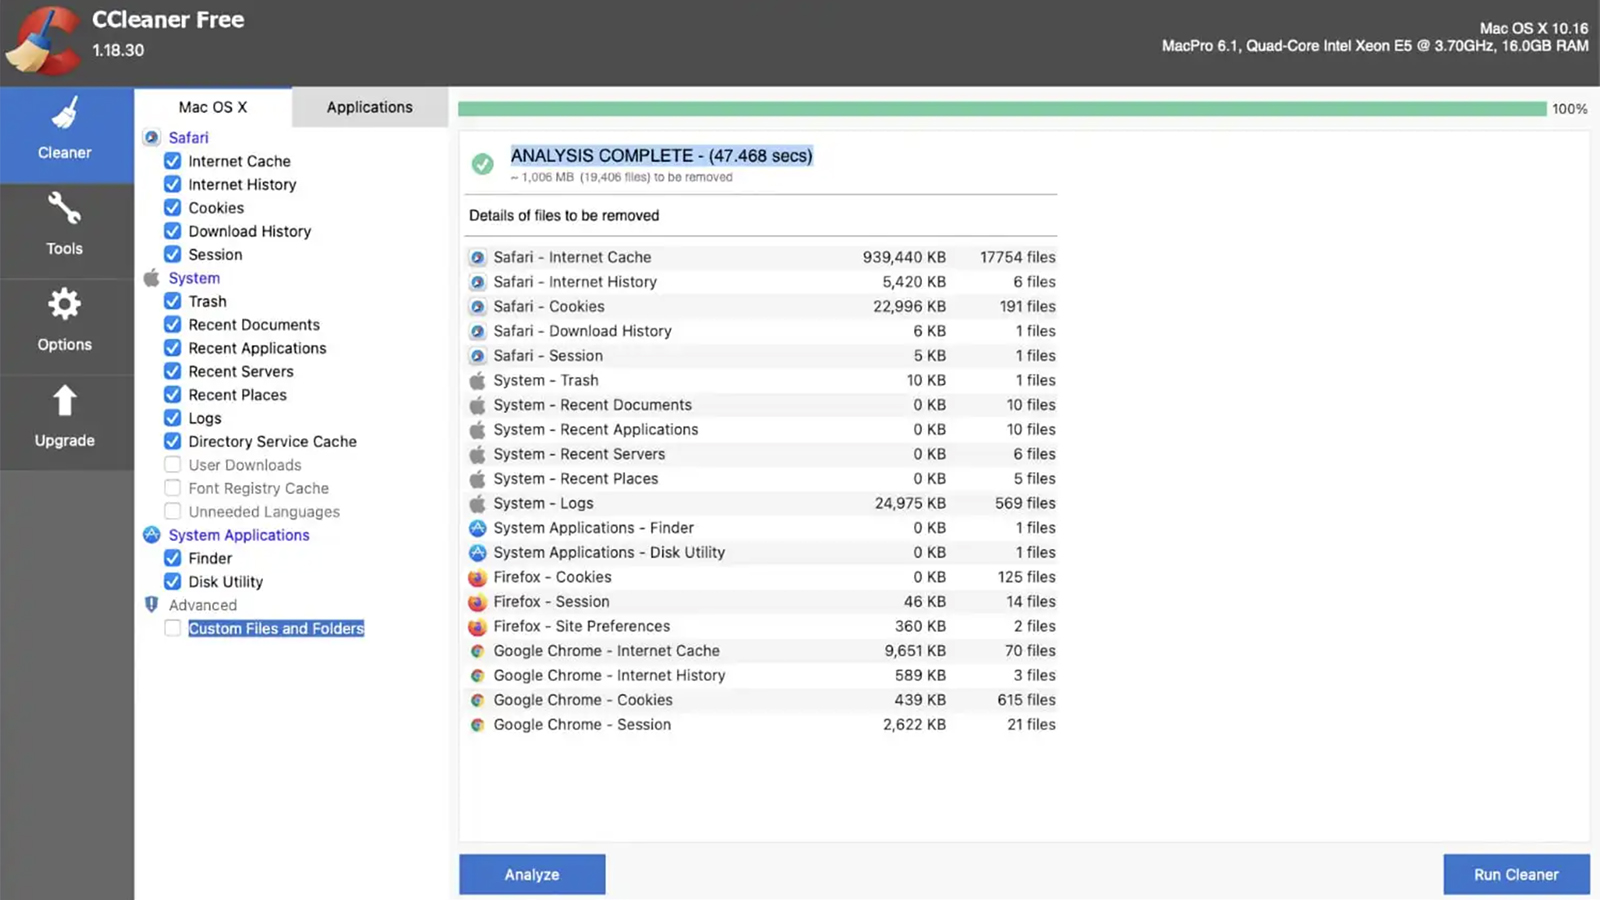The width and height of the screenshot is (1600, 900).
Task: Uncheck the Safari Session checkbox
Action: 173,254
